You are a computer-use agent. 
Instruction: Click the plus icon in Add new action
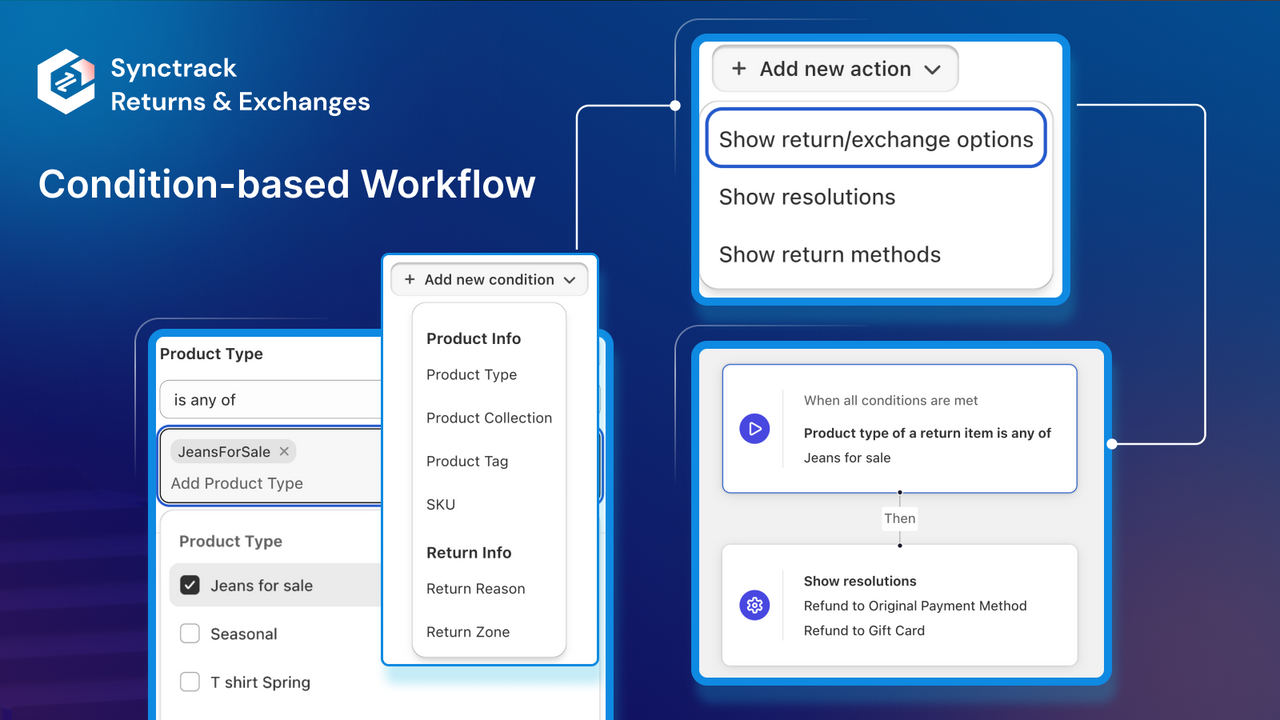(739, 69)
